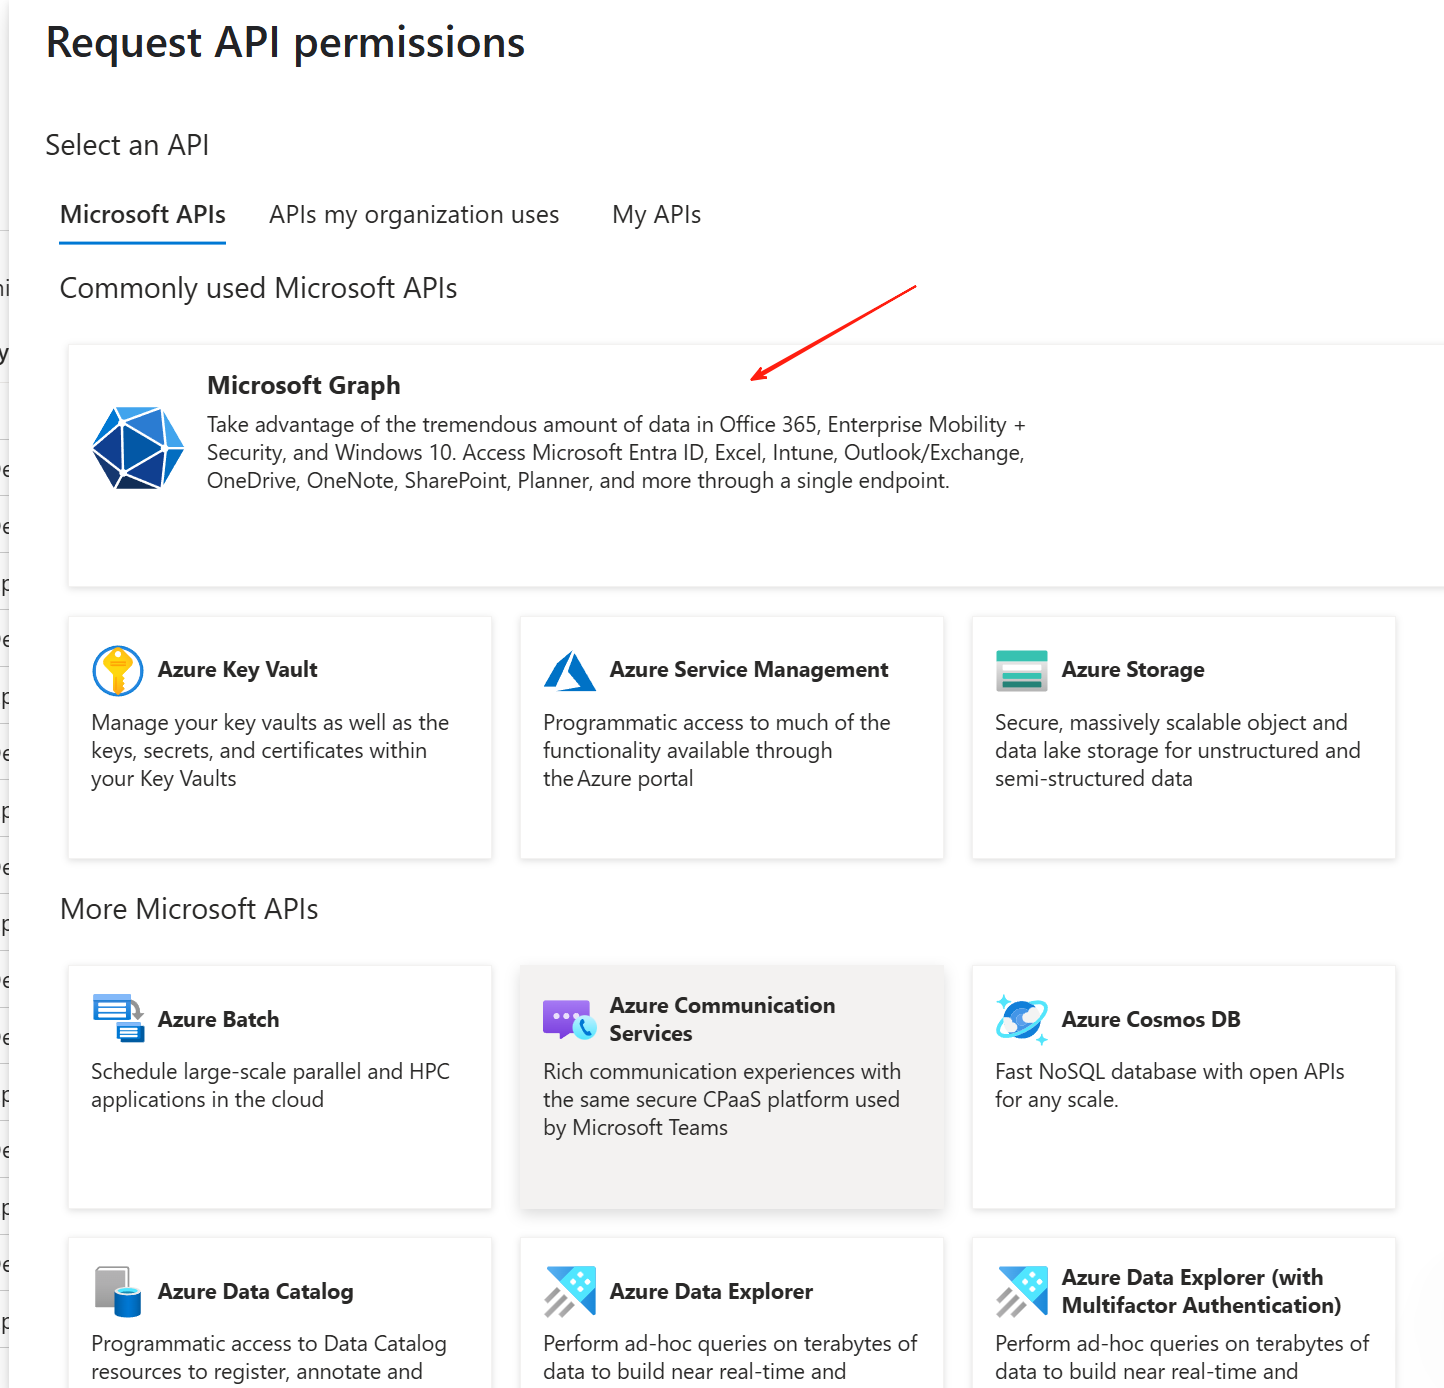Choose Azure Communication Services heading

pos(723,1019)
